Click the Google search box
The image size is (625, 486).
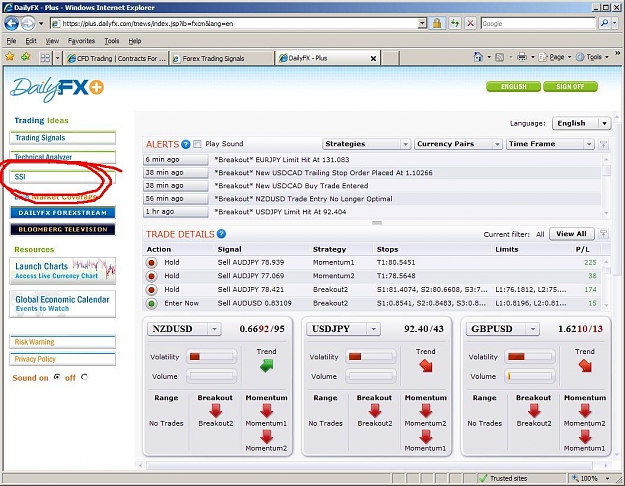tap(538, 24)
